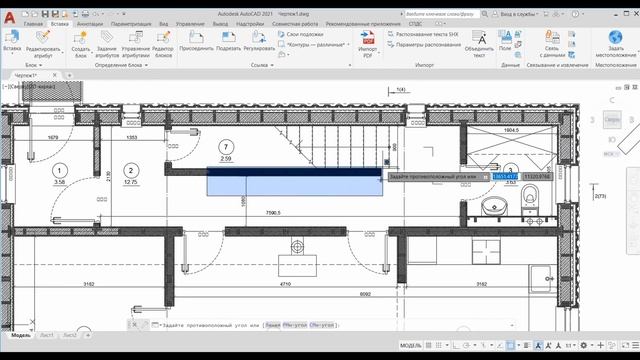
Task: Open annotation scale 1:1 dropdown
Action: pos(570,345)
